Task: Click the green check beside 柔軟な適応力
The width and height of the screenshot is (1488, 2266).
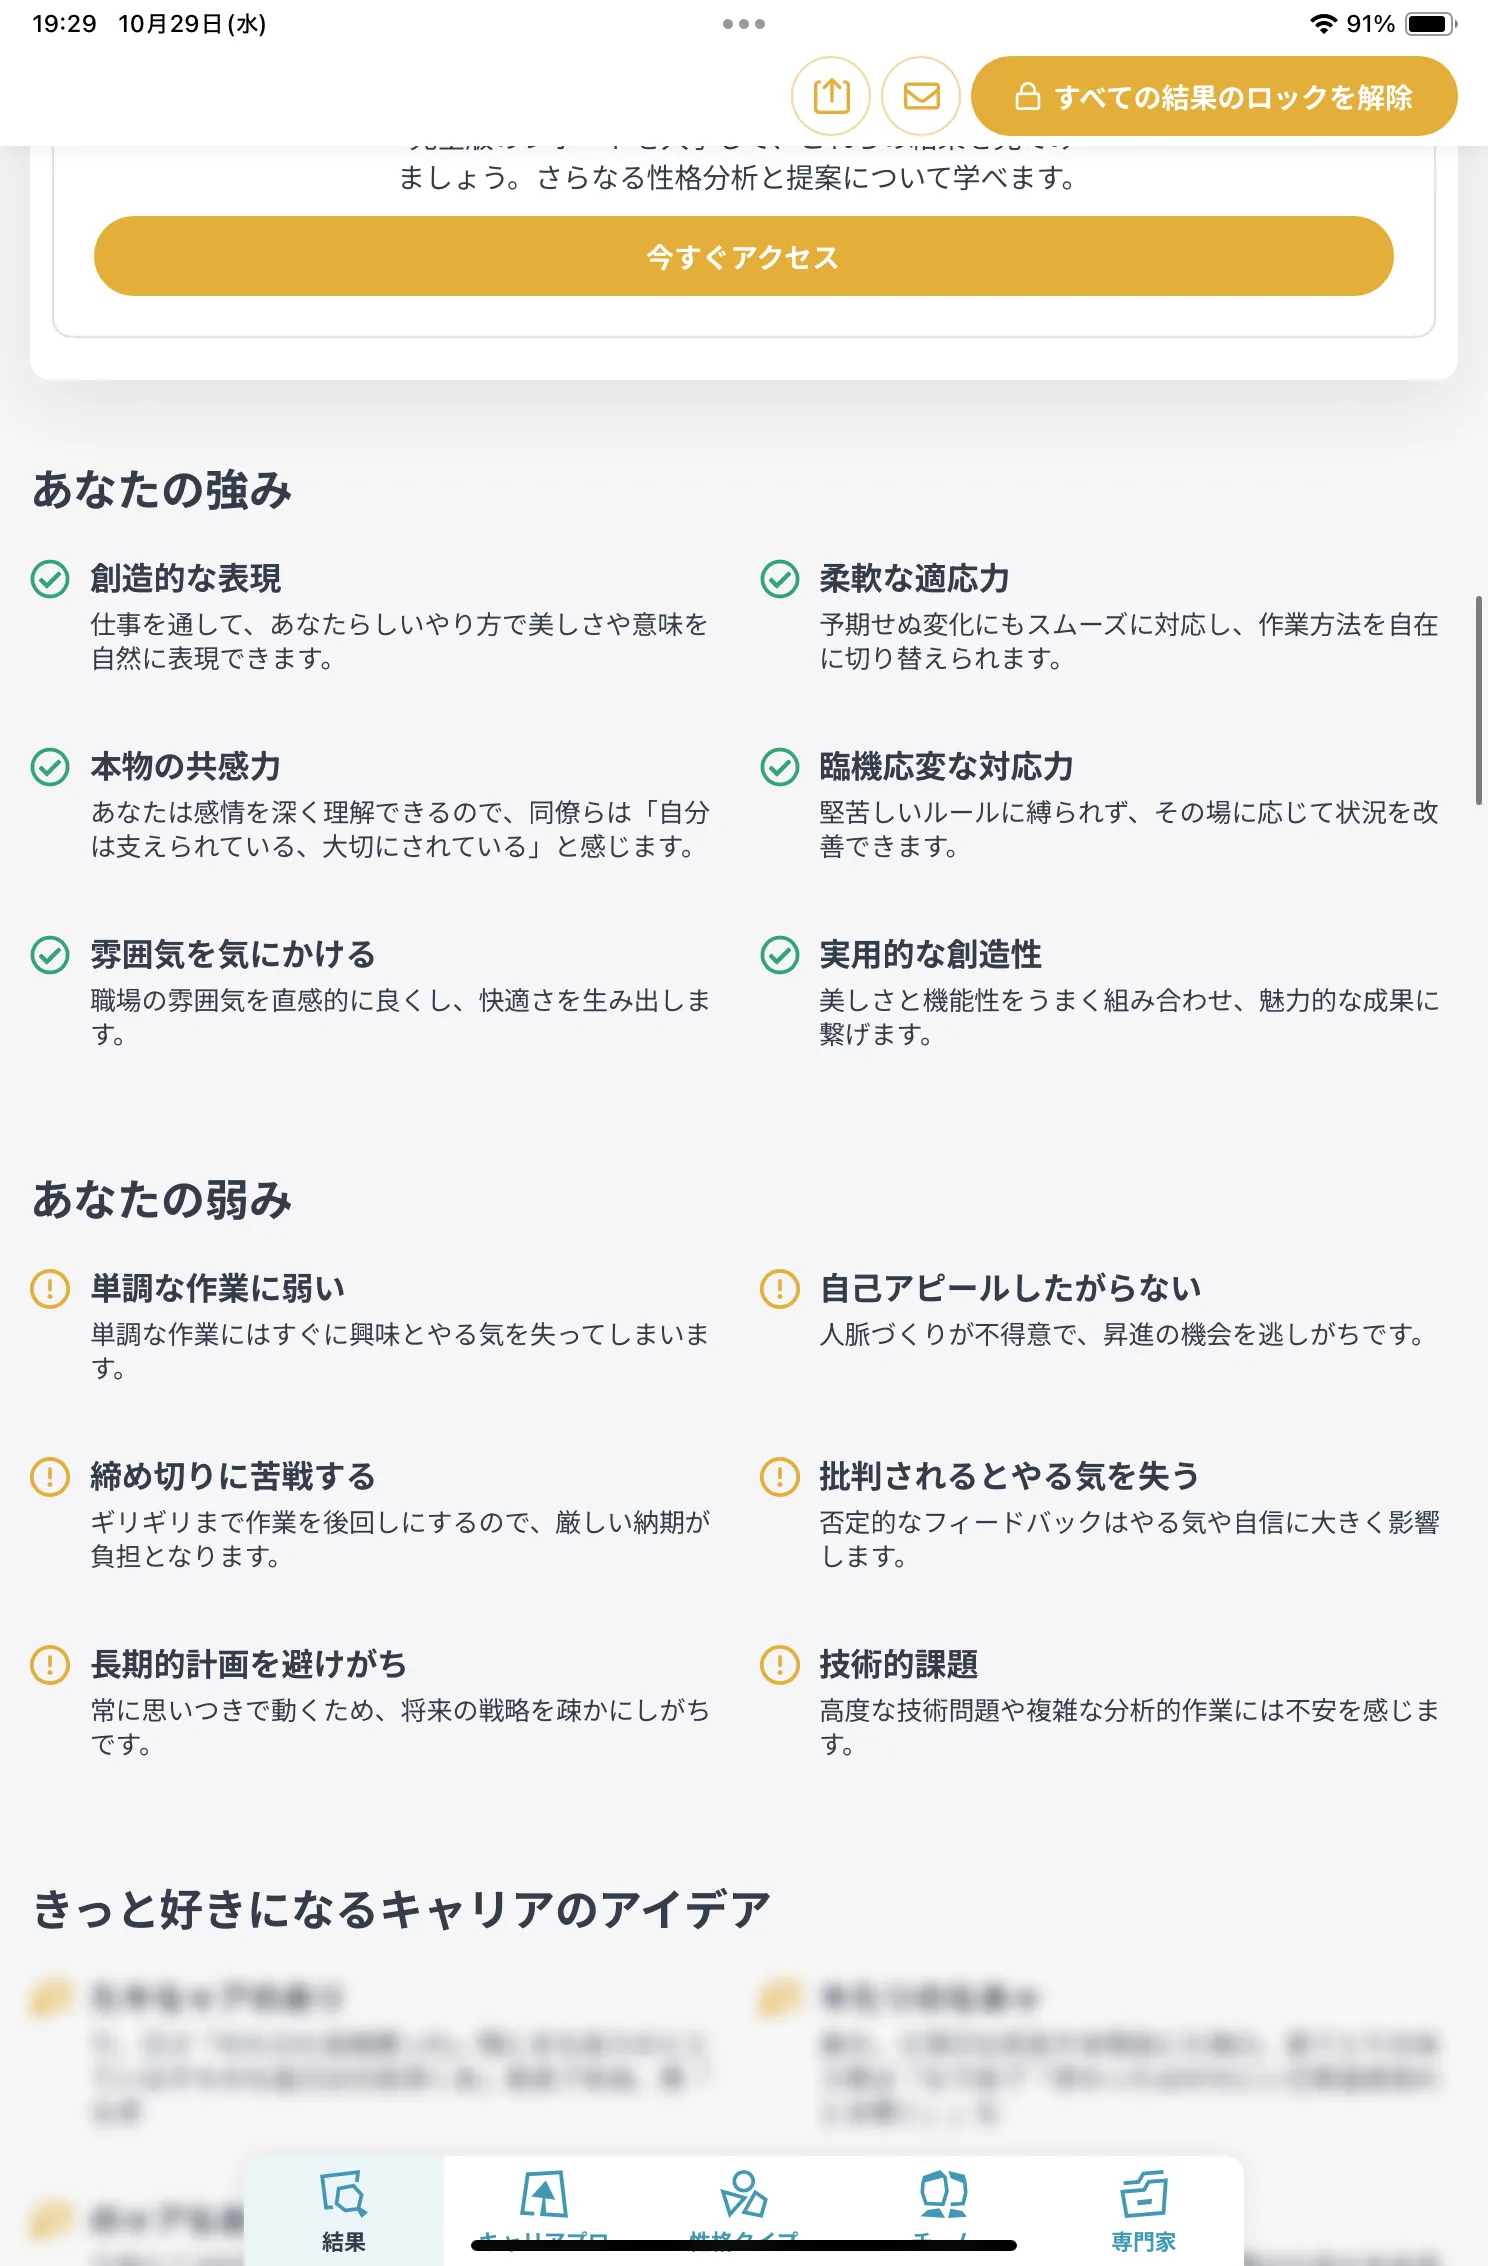Action: (780, 579)
